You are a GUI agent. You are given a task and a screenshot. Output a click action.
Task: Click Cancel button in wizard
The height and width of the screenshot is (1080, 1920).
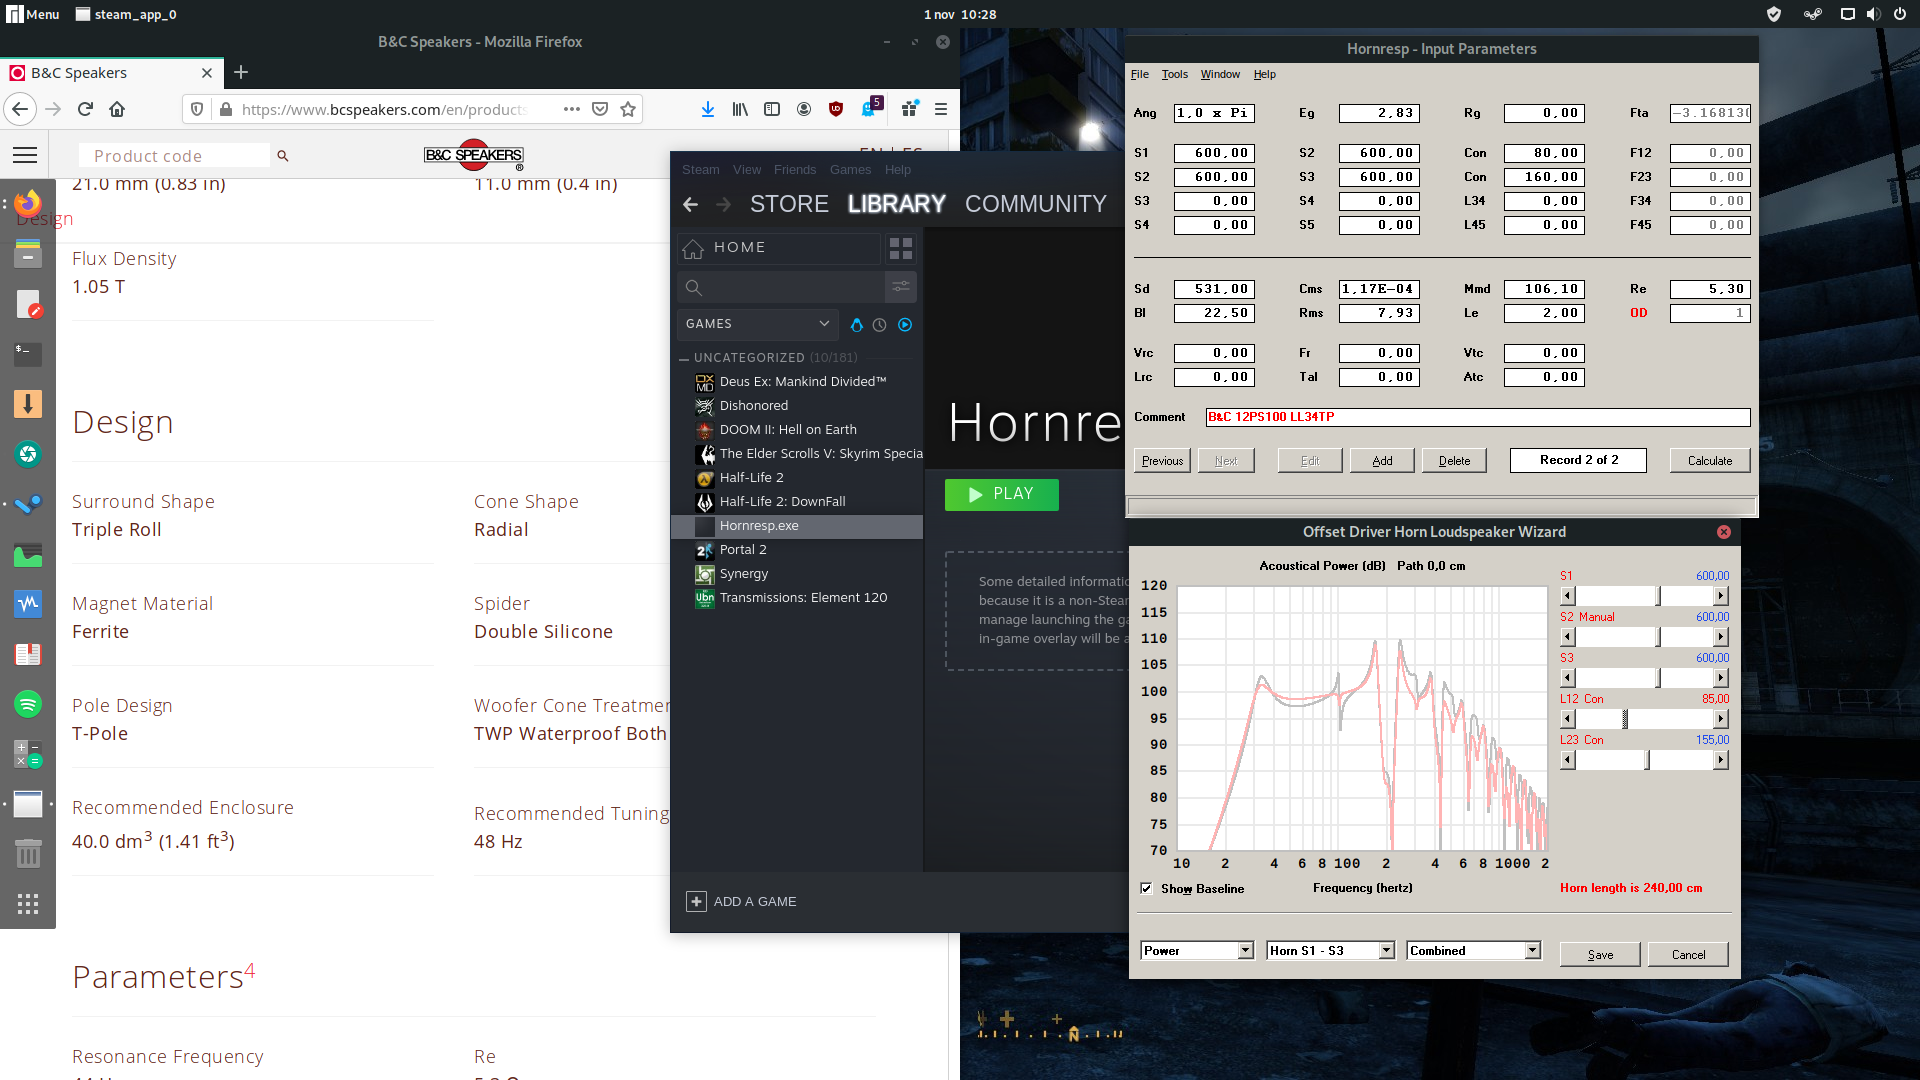tap(1688, 955)
